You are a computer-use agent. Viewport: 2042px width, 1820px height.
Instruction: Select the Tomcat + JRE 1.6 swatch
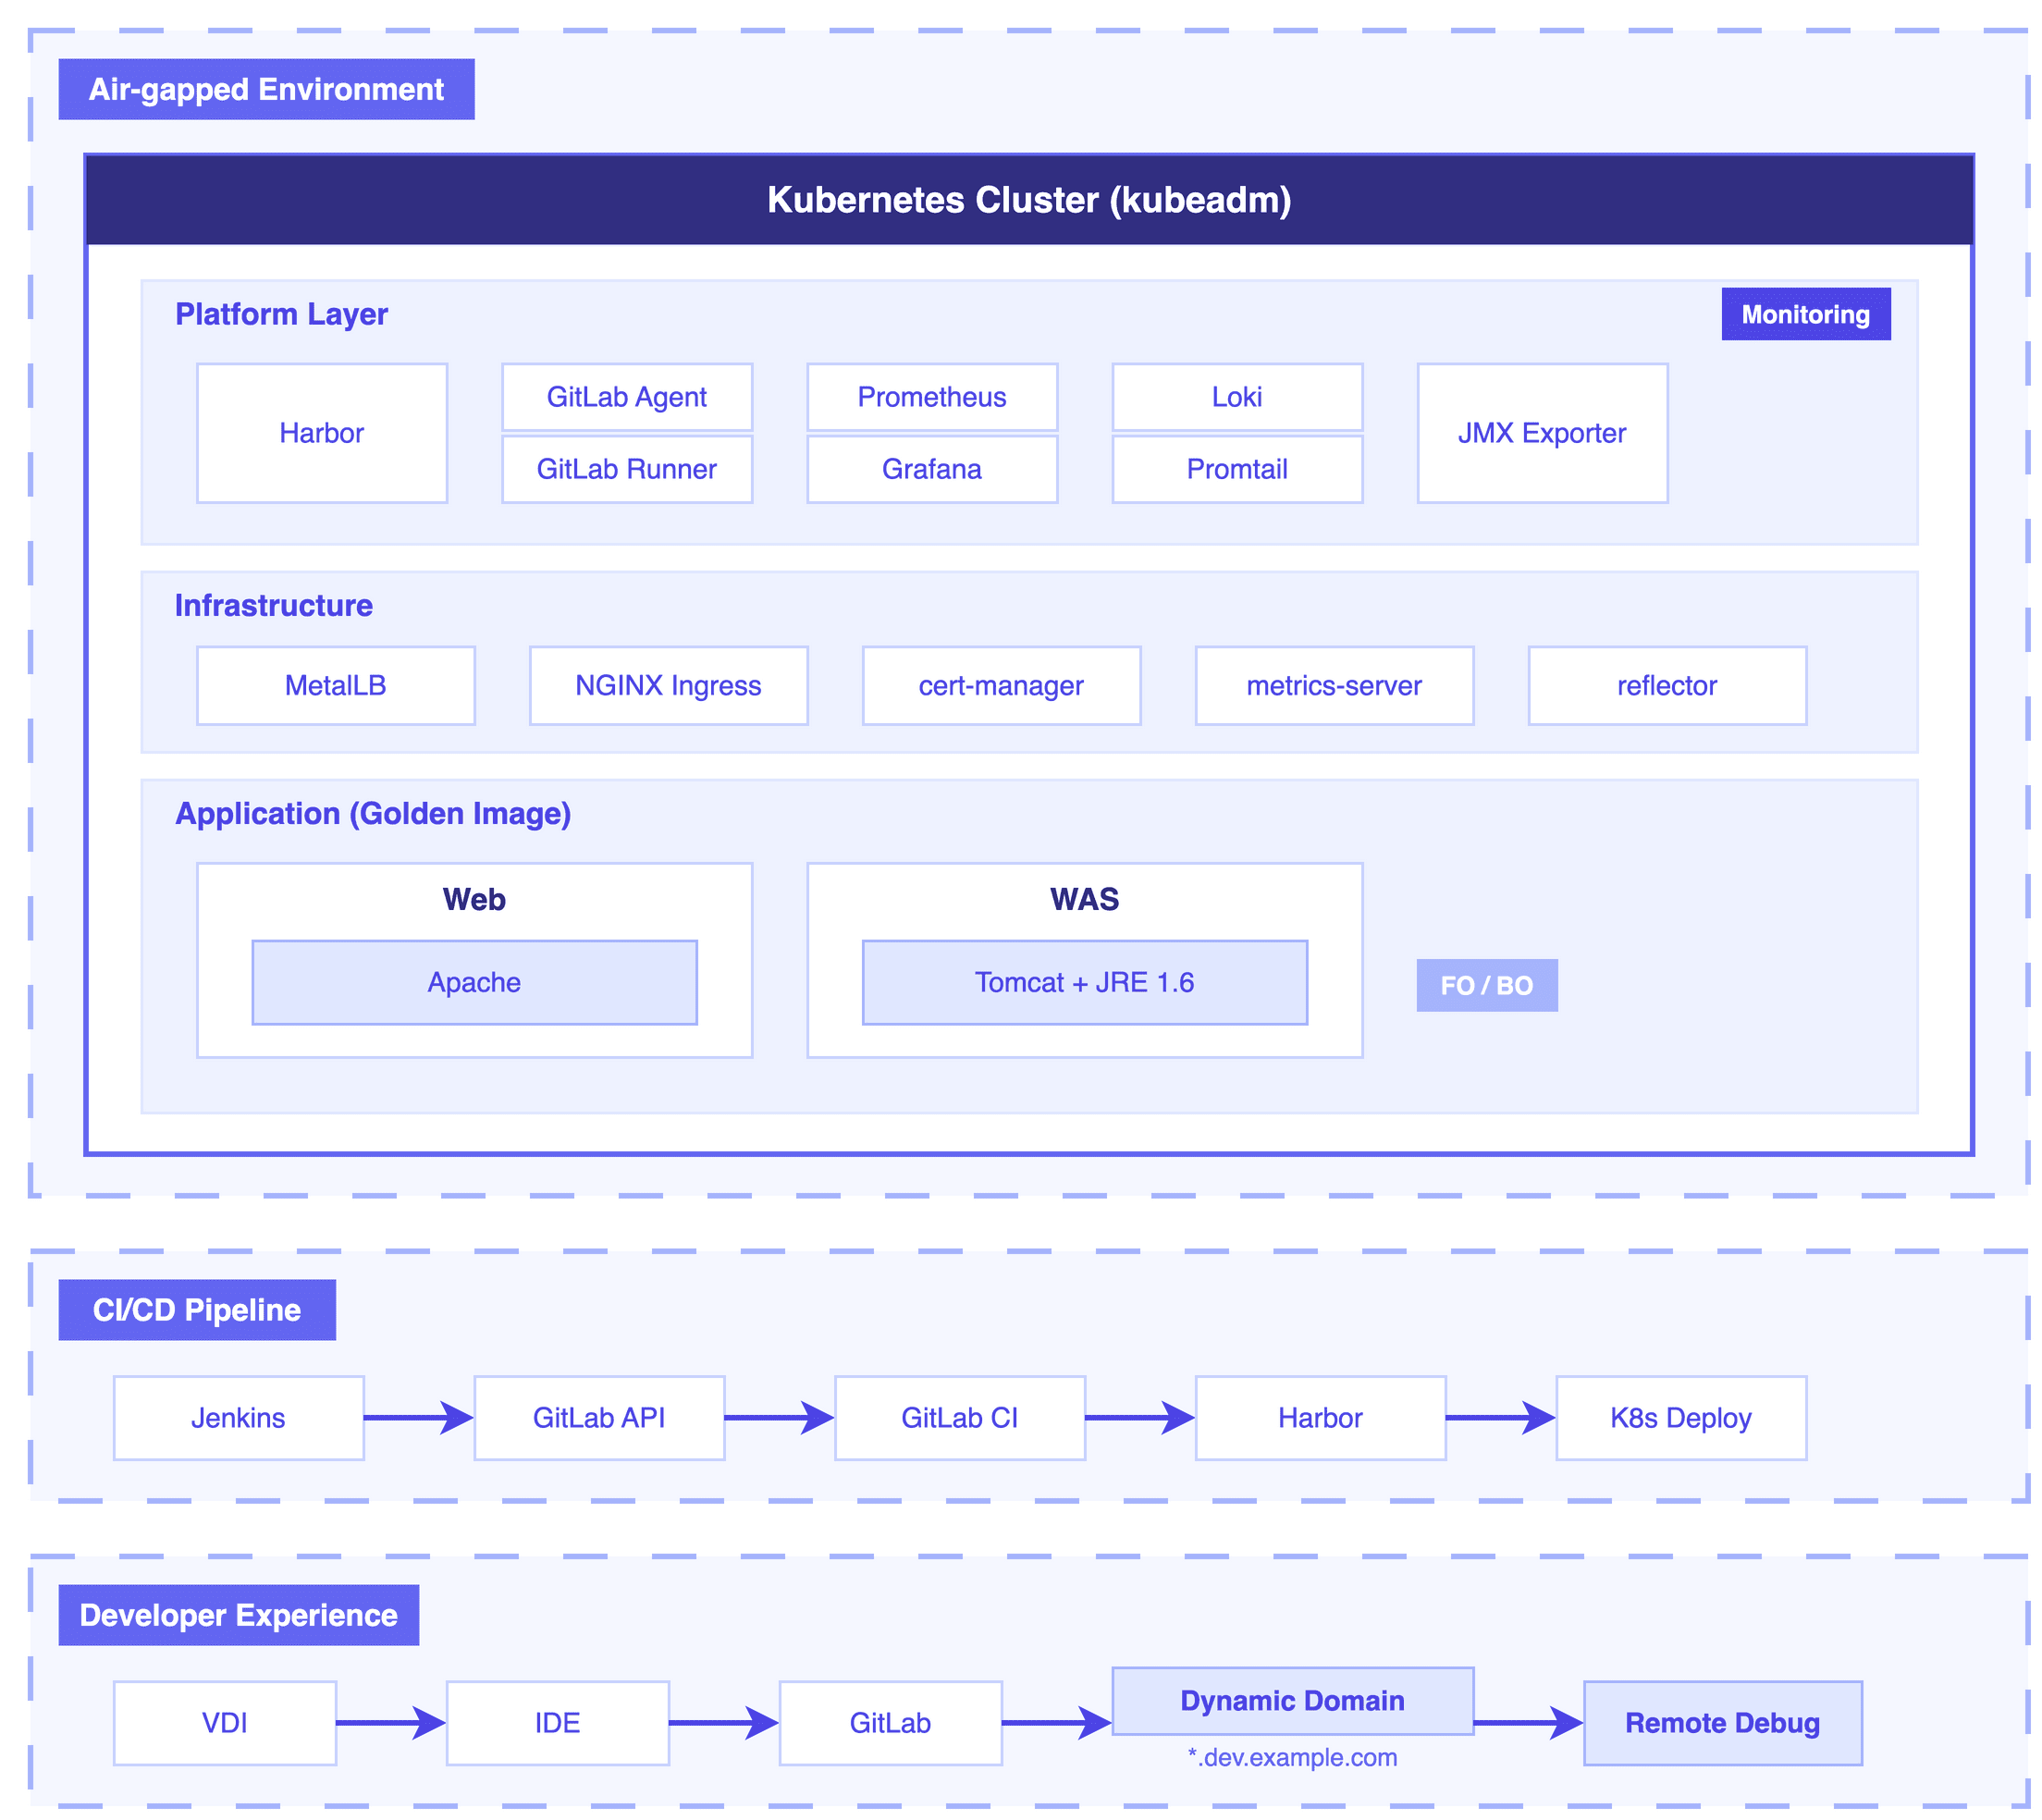tap(1085, 982)
